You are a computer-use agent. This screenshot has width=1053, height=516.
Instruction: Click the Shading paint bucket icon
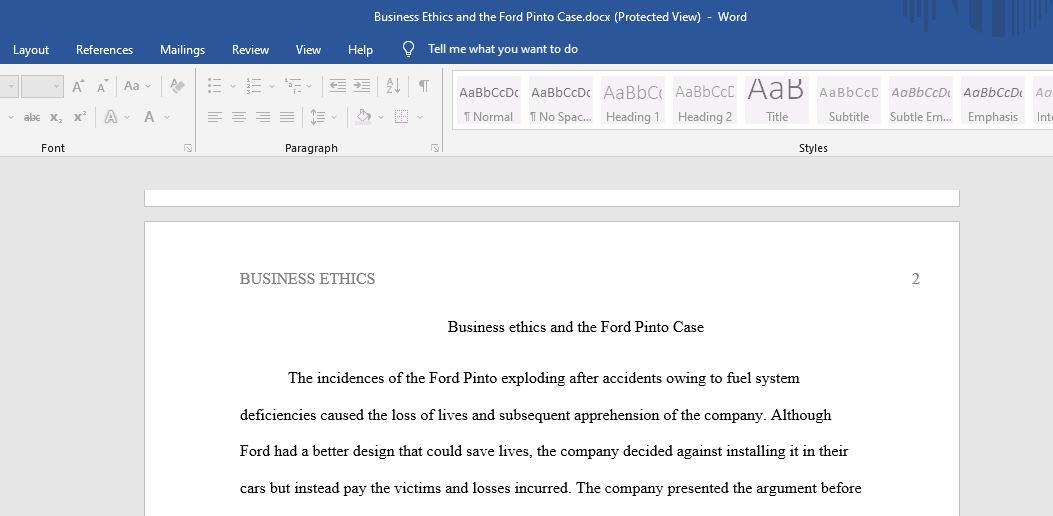[x=363, y=117]
